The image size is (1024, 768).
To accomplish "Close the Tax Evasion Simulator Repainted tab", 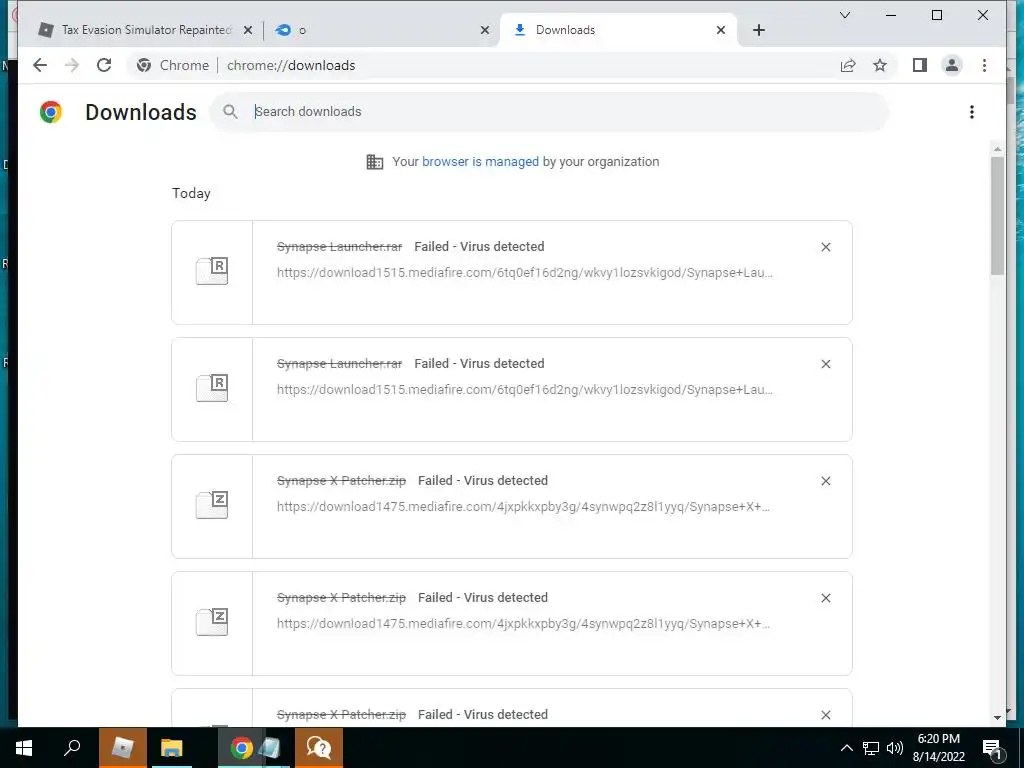I will tap(248, 30).
